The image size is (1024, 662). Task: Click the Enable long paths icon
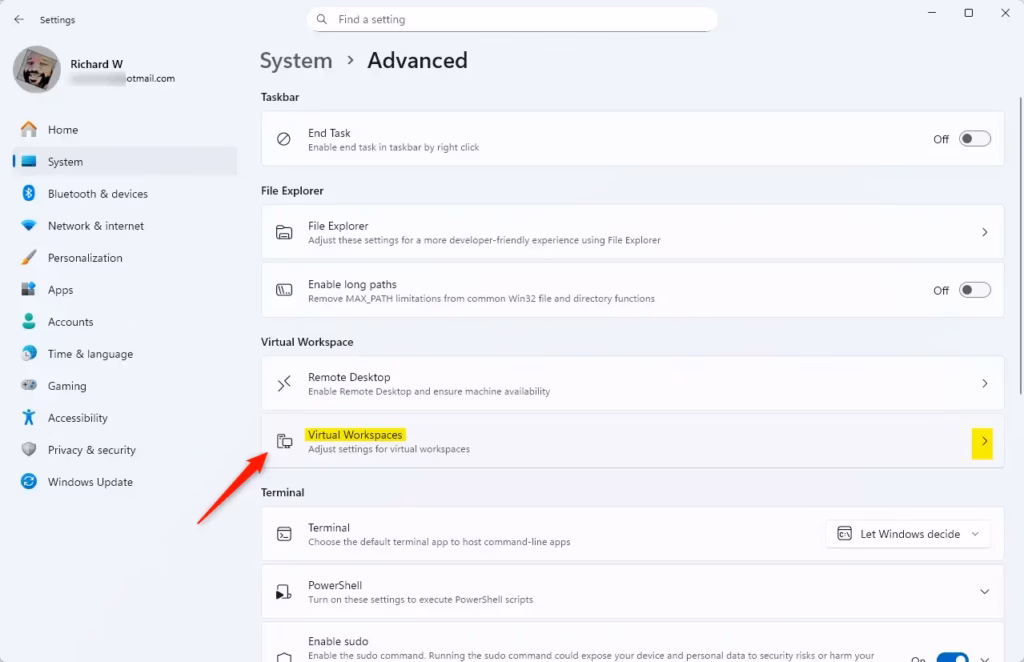pyautogui.click(x=283, y=290)
